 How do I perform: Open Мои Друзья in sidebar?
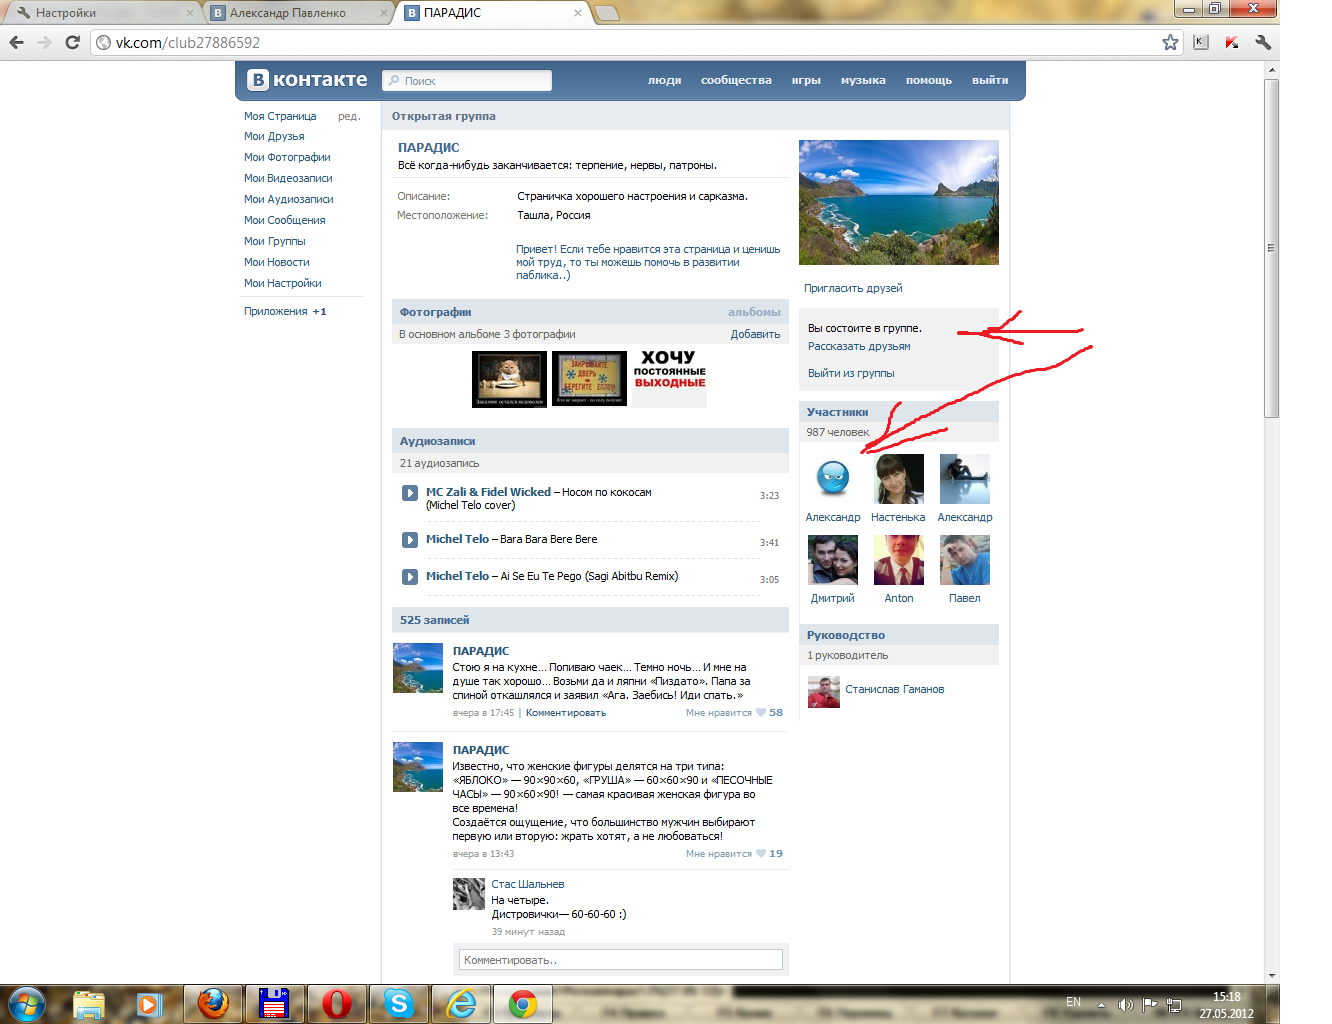pos(274,136)
